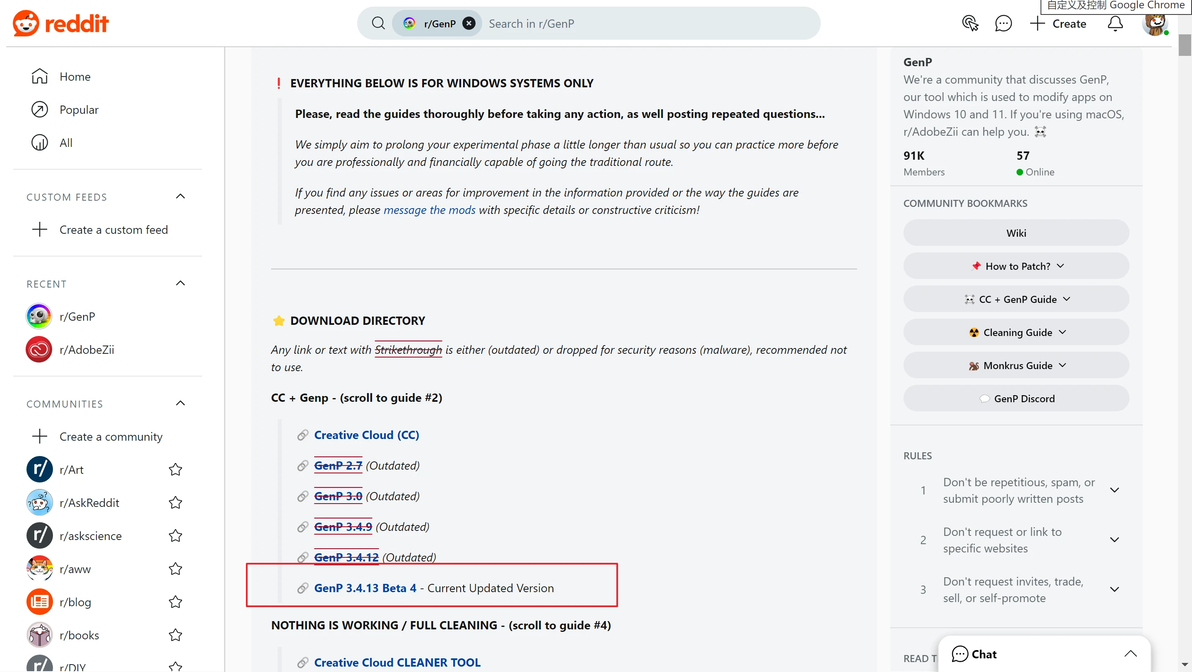The width and height of the screenshot is (1192, 672).
Task: Click the Creative Cloud (CC) link
Action: click(x=366, y=435)
